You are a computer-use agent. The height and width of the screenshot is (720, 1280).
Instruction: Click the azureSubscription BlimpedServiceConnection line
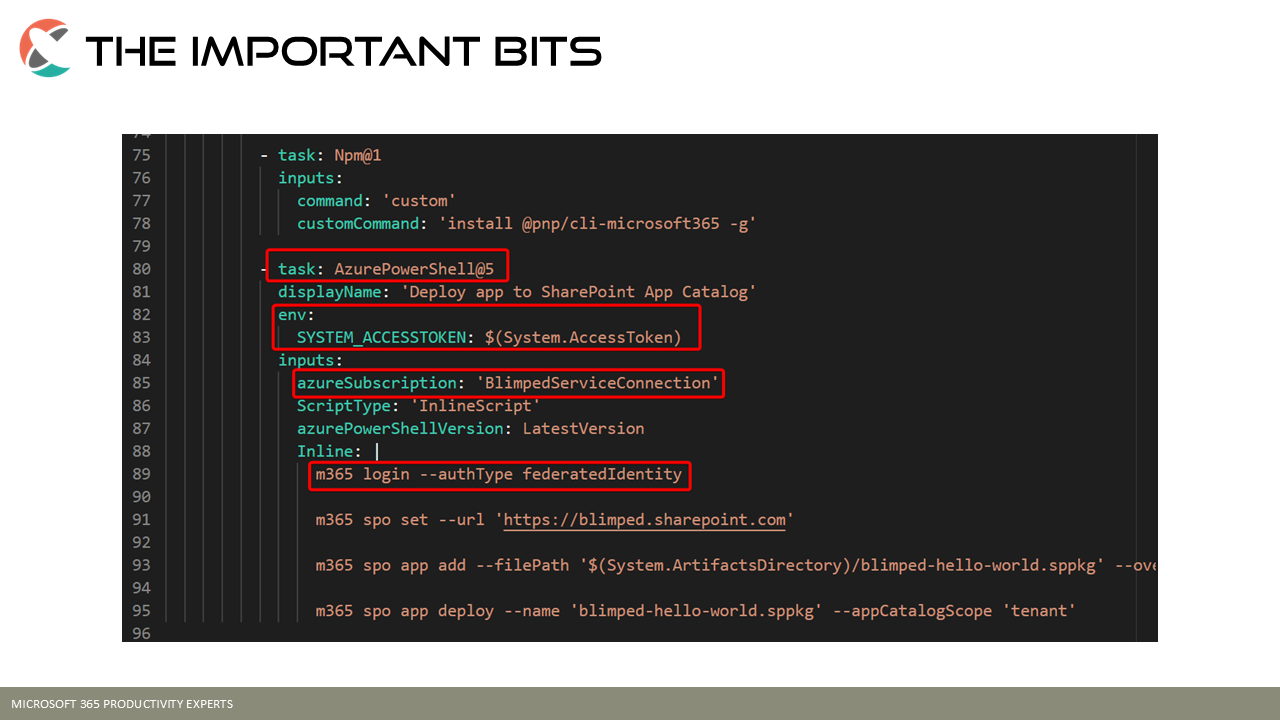click(508, 383)
